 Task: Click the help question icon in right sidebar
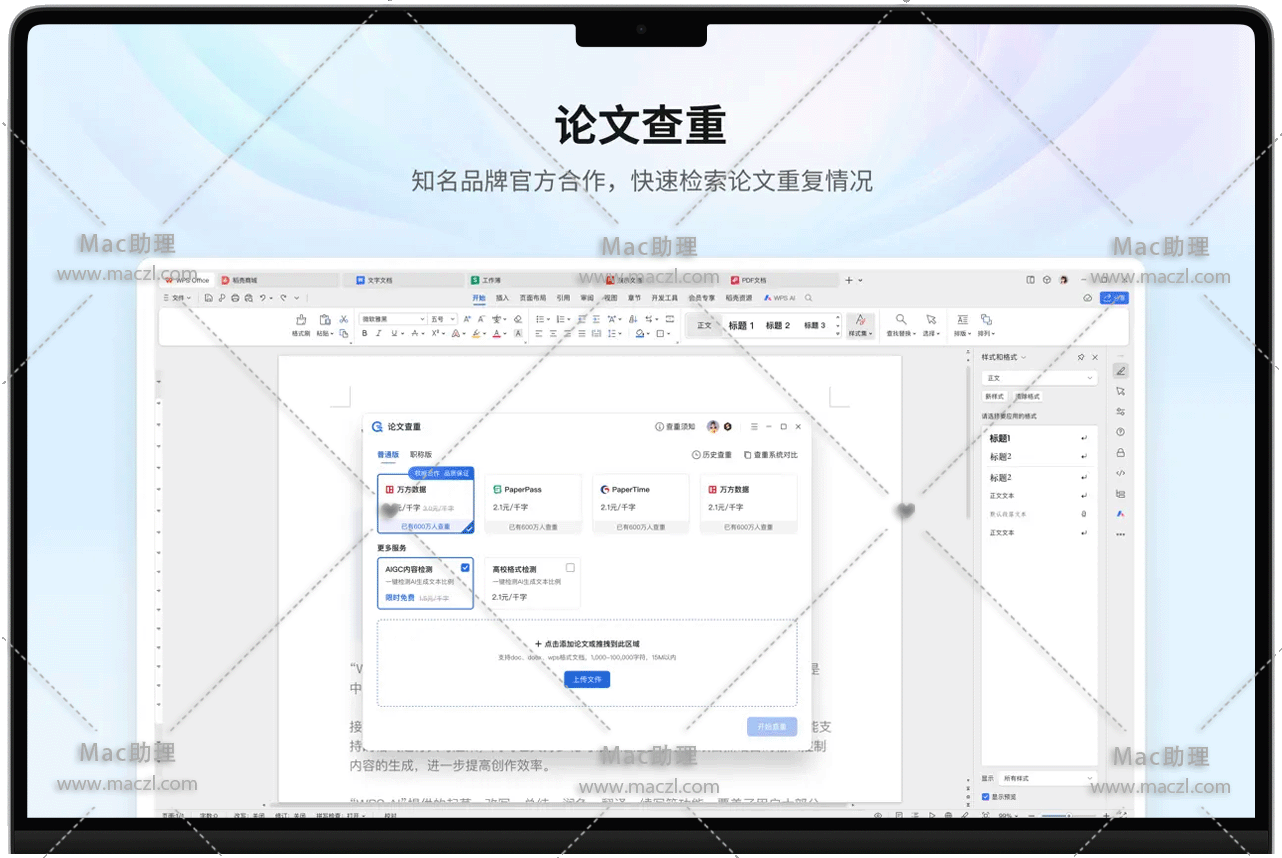(1121, 432)
